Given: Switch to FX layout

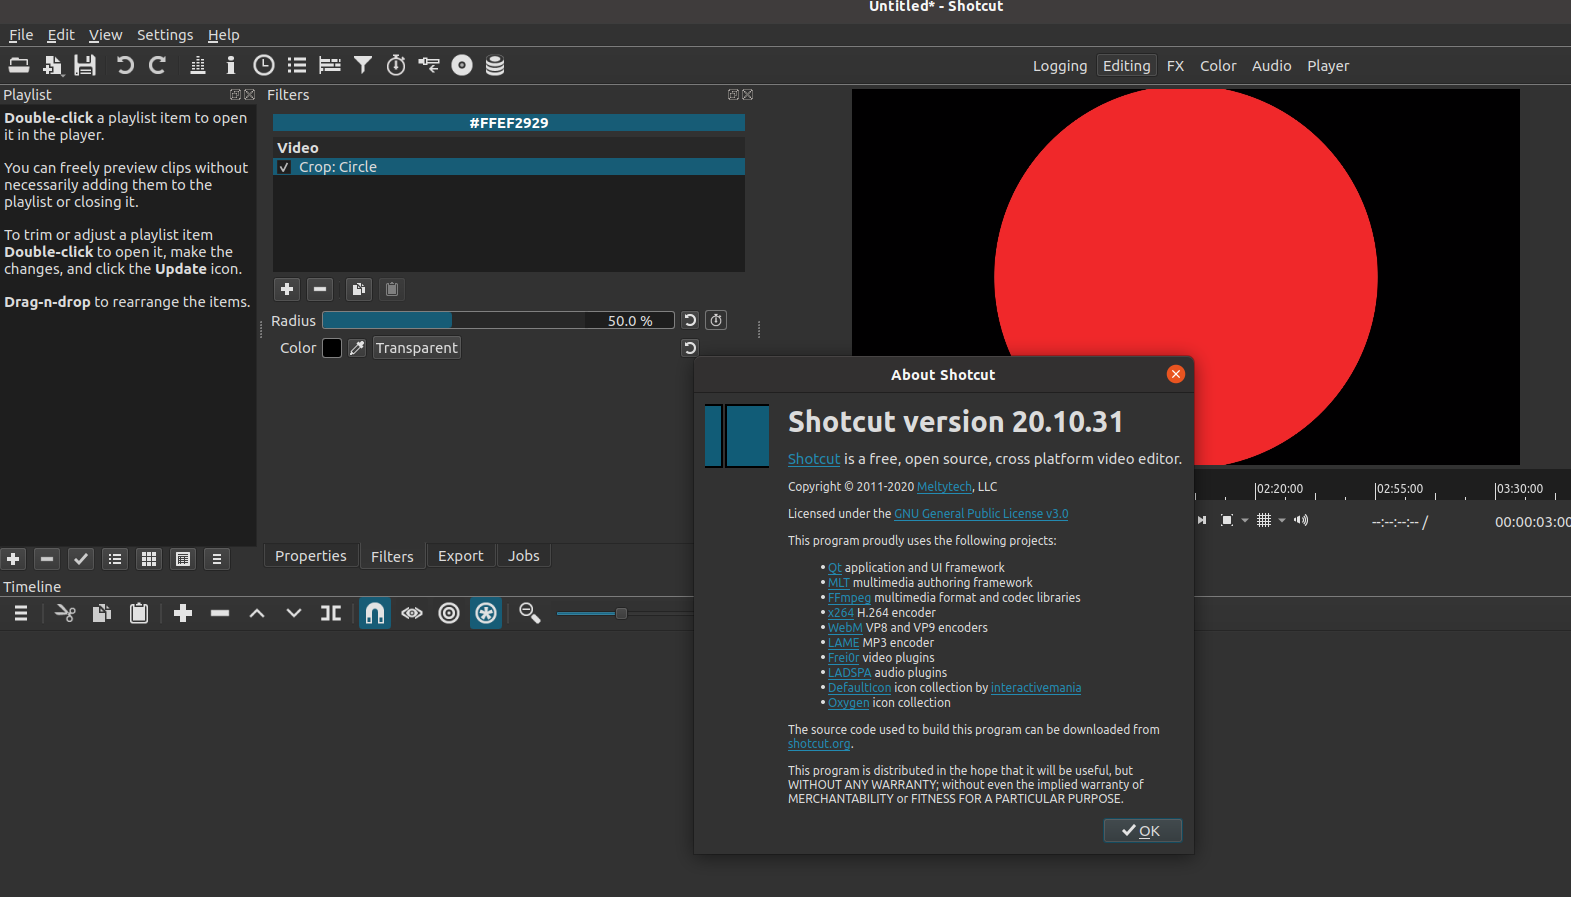Looking at the screenshot, I should pyautogui.click(x=1176, y=66).
